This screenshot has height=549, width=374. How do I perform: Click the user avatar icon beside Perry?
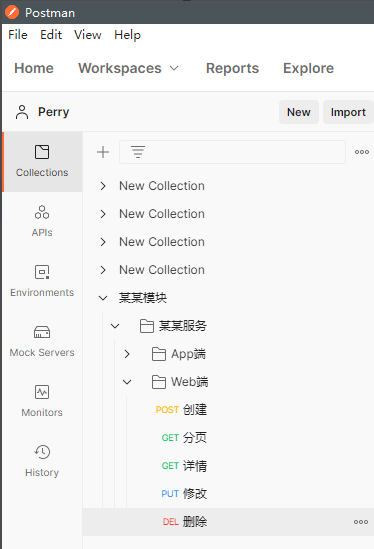click(22, 112)
